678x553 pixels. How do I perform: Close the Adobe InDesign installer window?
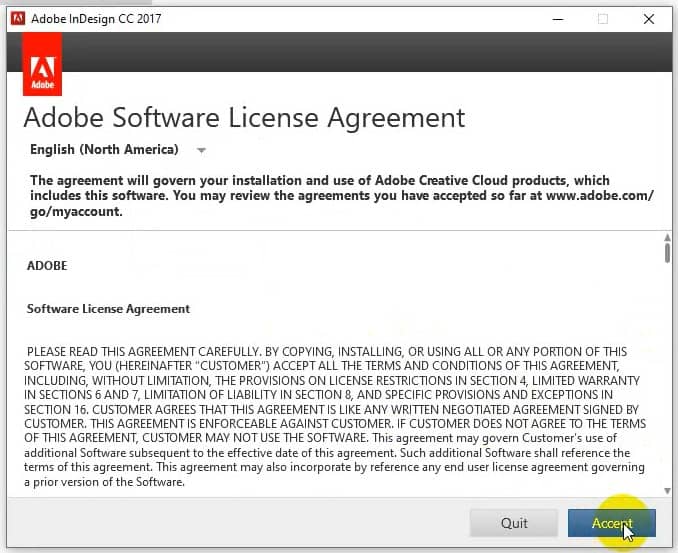pyautogui.click(x=650, y=18)
